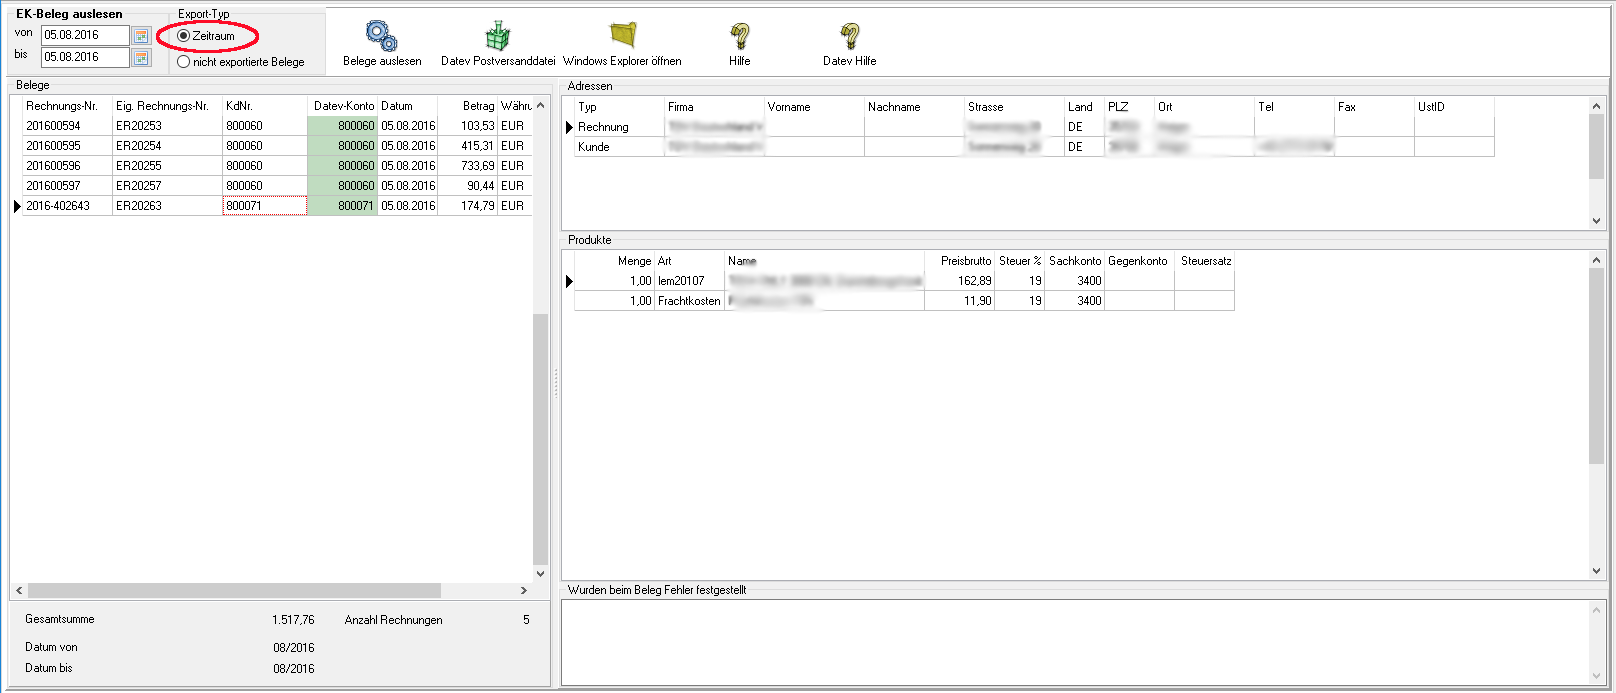Open calendar picker for 'von' date

pos(141,36)
